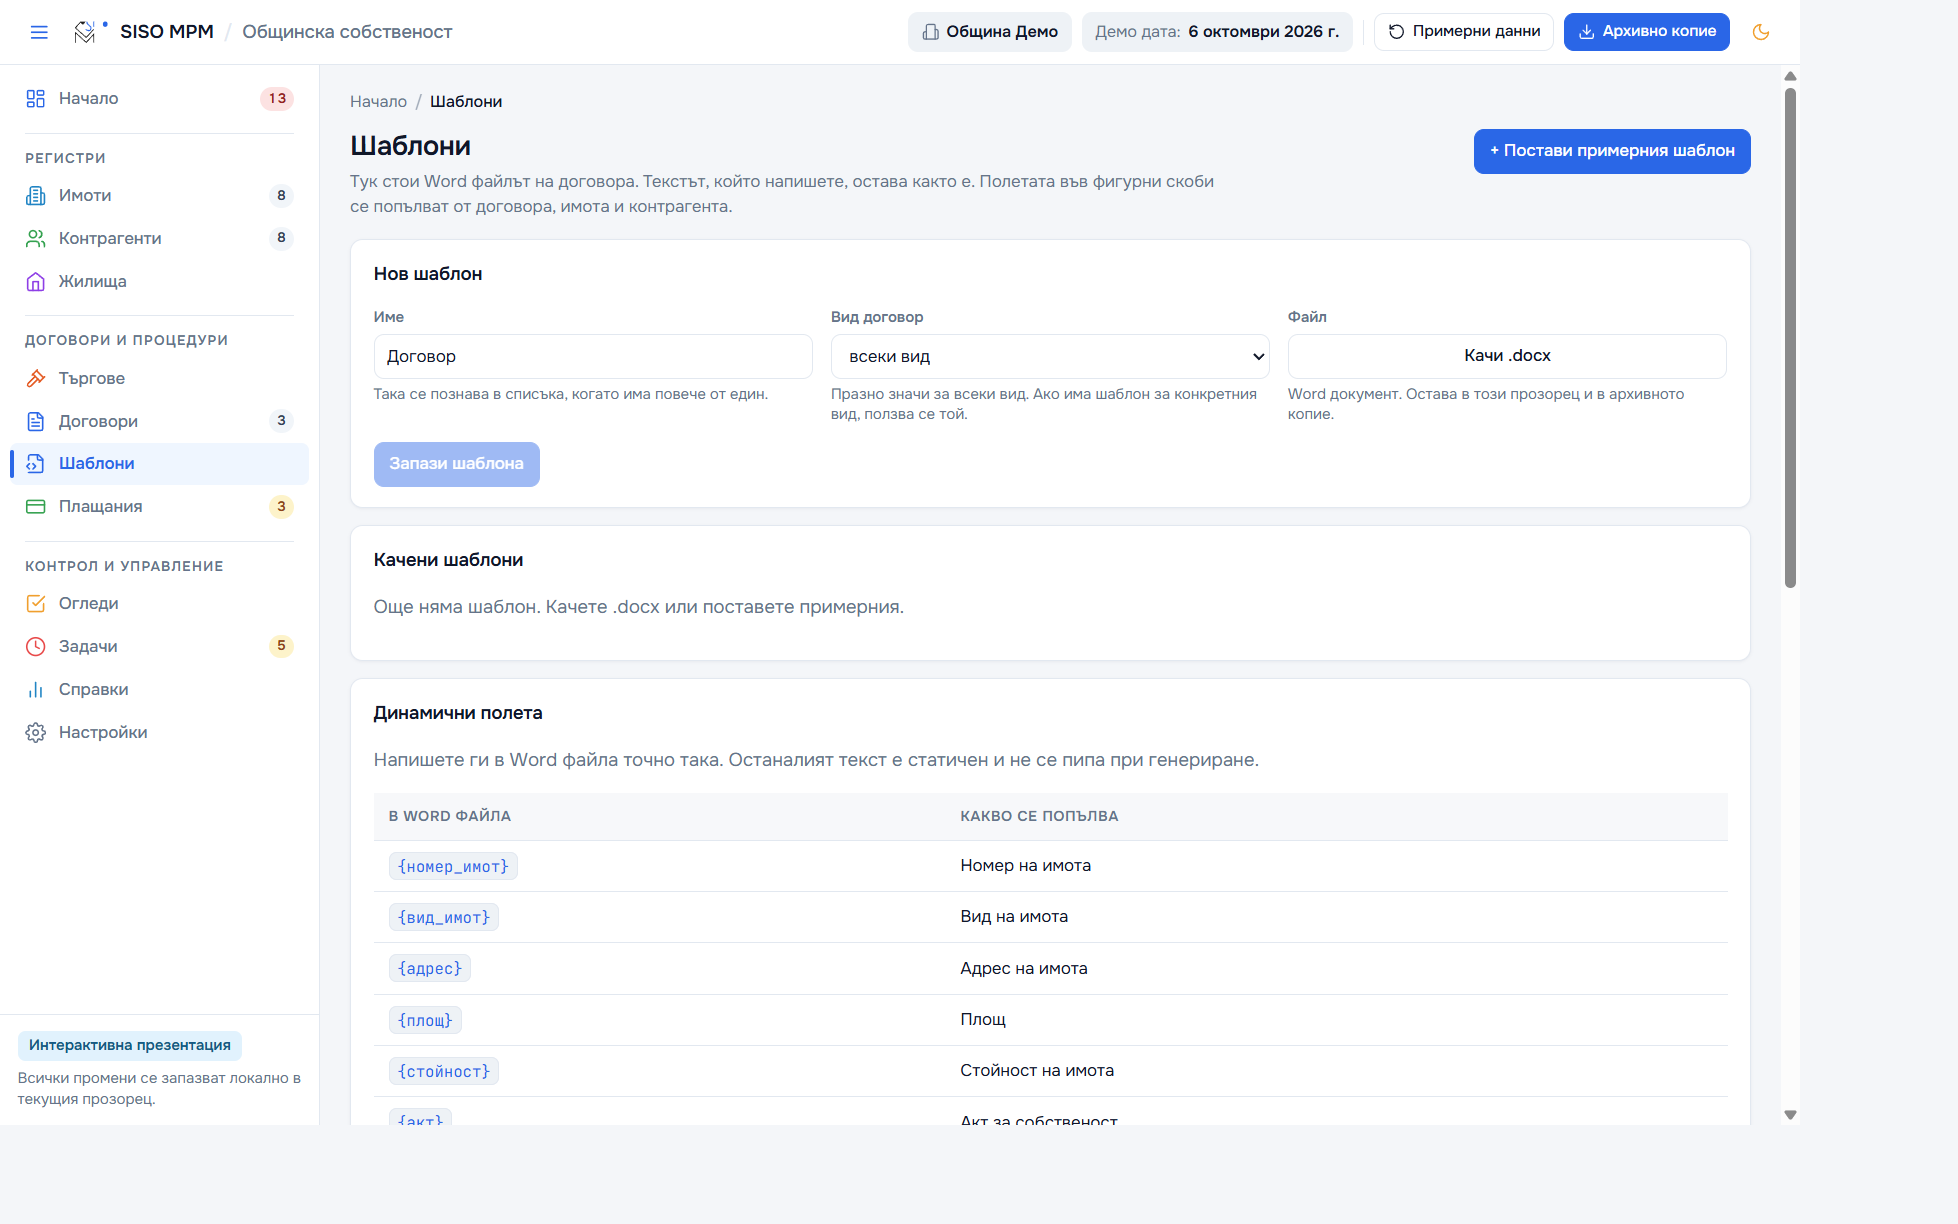This screenshot has width=1958, height=1224.
Task: Click the Жилища house icon
Action: click(x=36, y=281)
